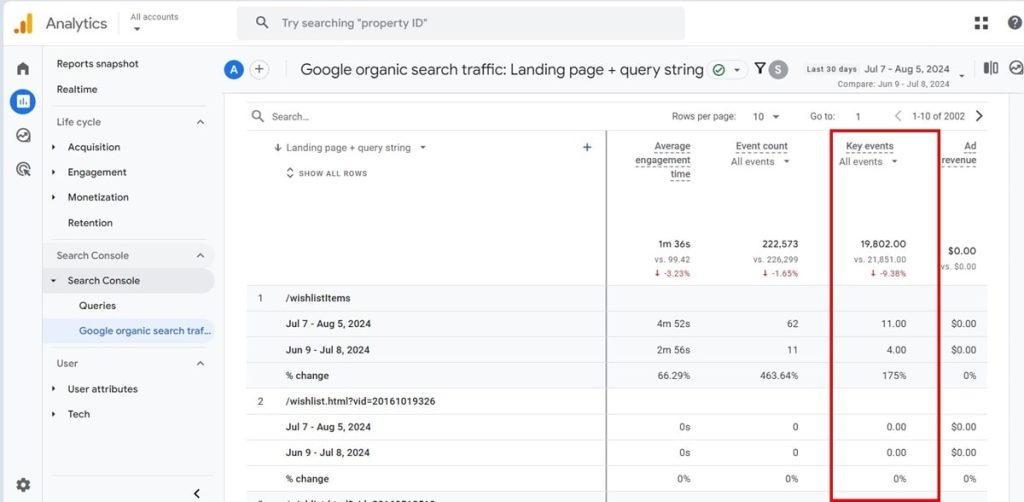Click the green check report status icon
The width and height of the screenshot is (1024, 502).
coord(719,69)
